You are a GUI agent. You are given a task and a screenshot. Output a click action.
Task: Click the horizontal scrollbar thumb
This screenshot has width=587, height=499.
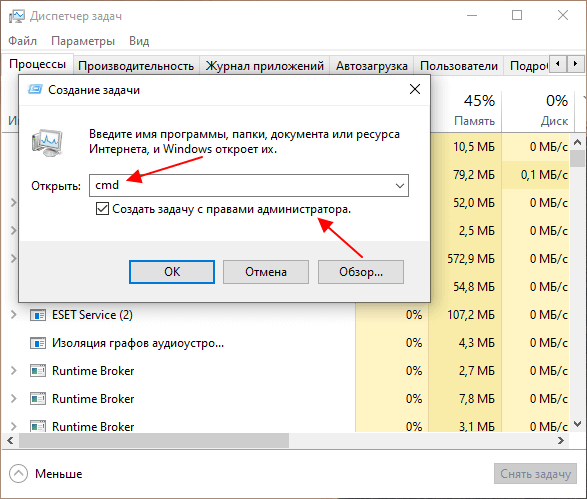[x=154, y=441]
